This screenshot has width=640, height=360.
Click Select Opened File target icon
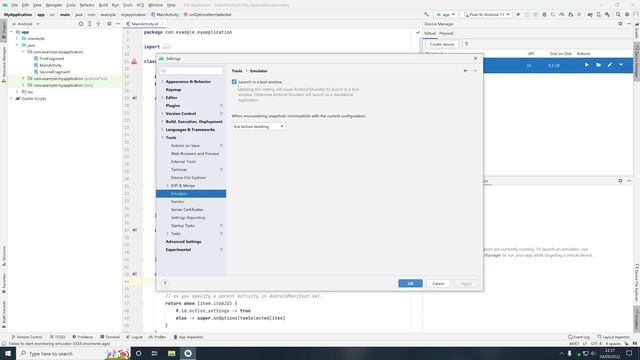point(81,24)
